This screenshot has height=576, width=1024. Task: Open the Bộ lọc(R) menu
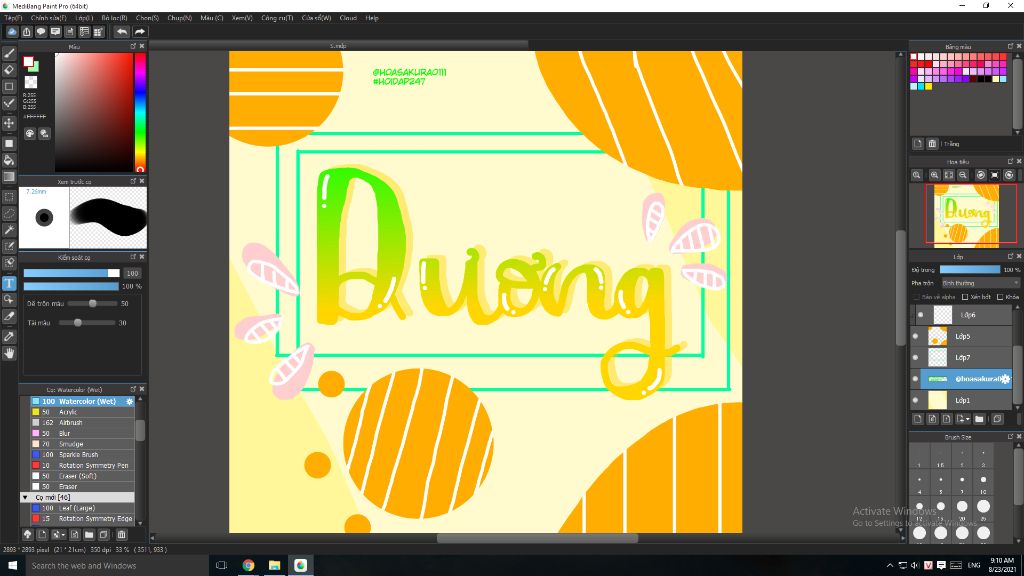click(x=114, y=18)
